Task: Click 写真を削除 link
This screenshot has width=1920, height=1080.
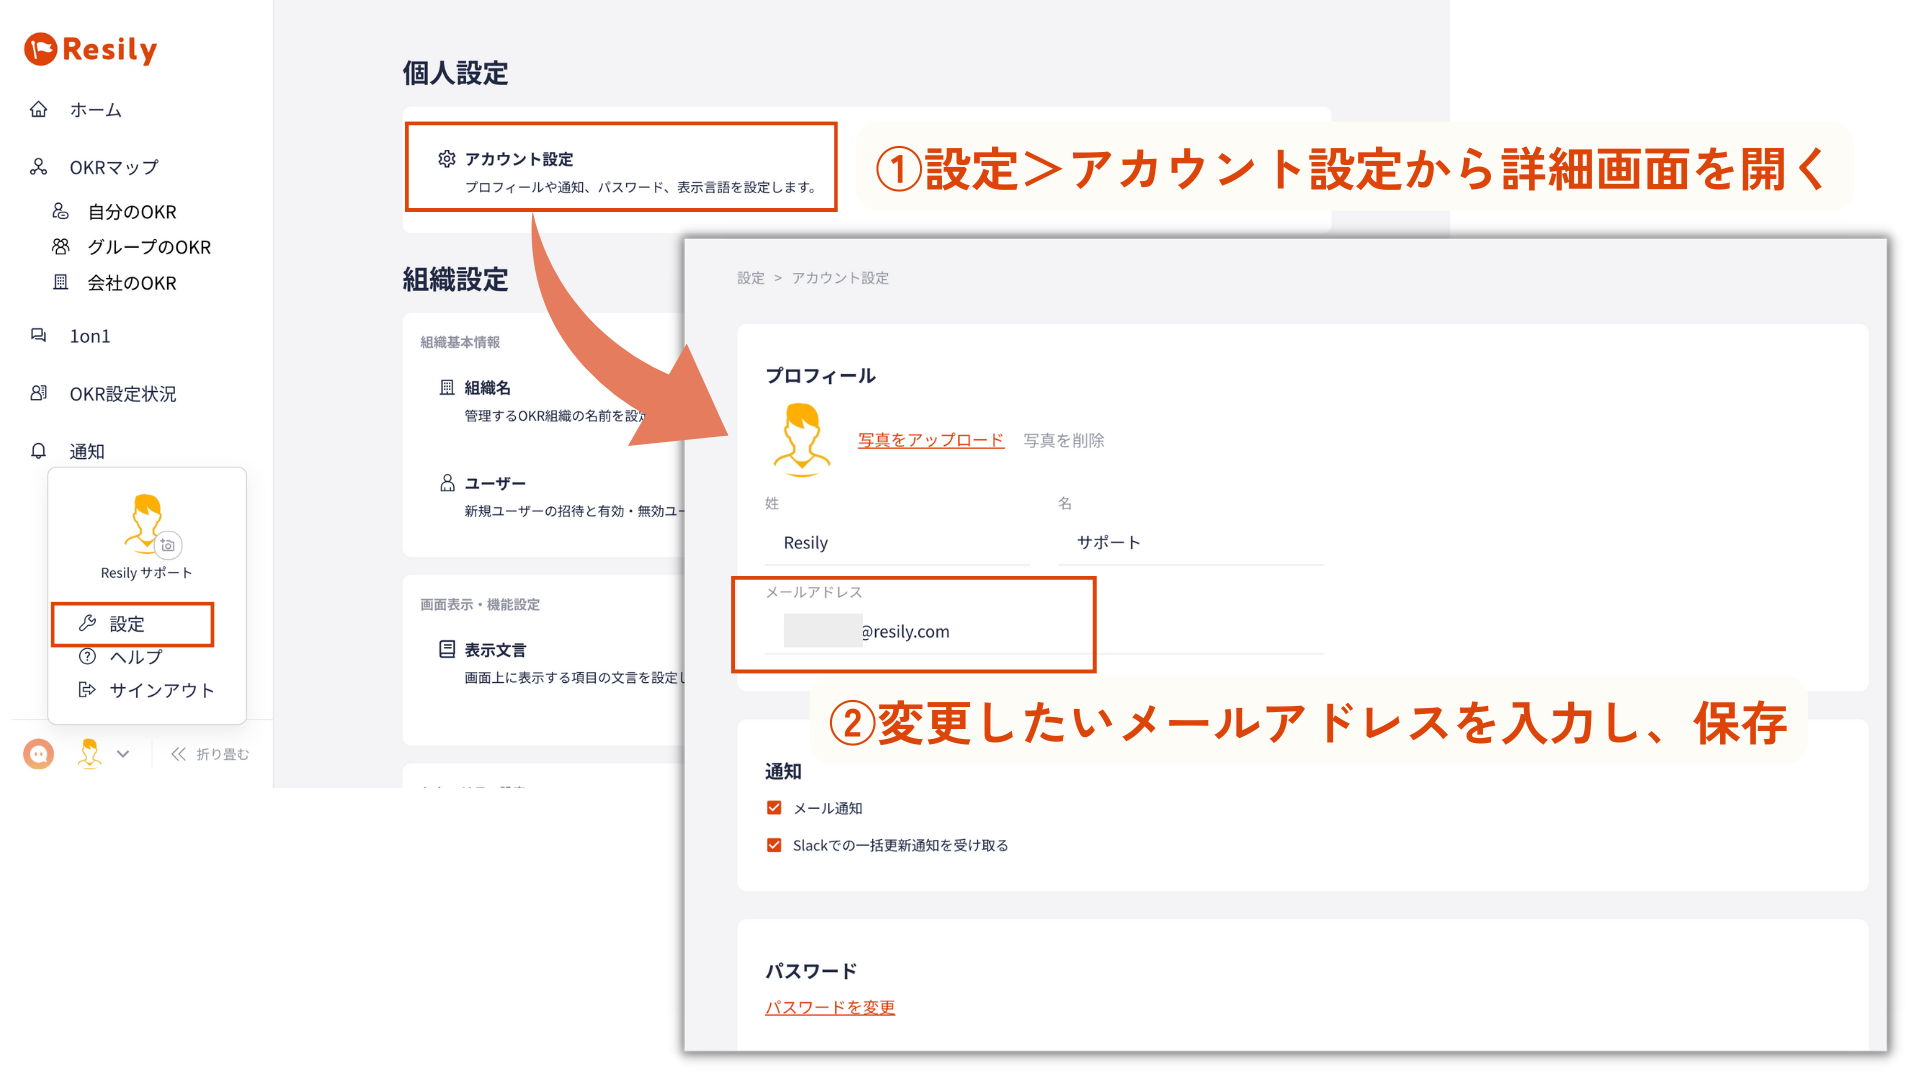Action: coord(1064,440)
